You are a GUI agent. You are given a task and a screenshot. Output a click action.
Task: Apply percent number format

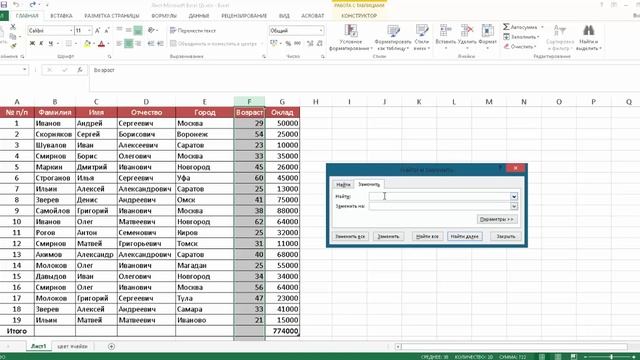pyautogui.click(x=288, y=43)
